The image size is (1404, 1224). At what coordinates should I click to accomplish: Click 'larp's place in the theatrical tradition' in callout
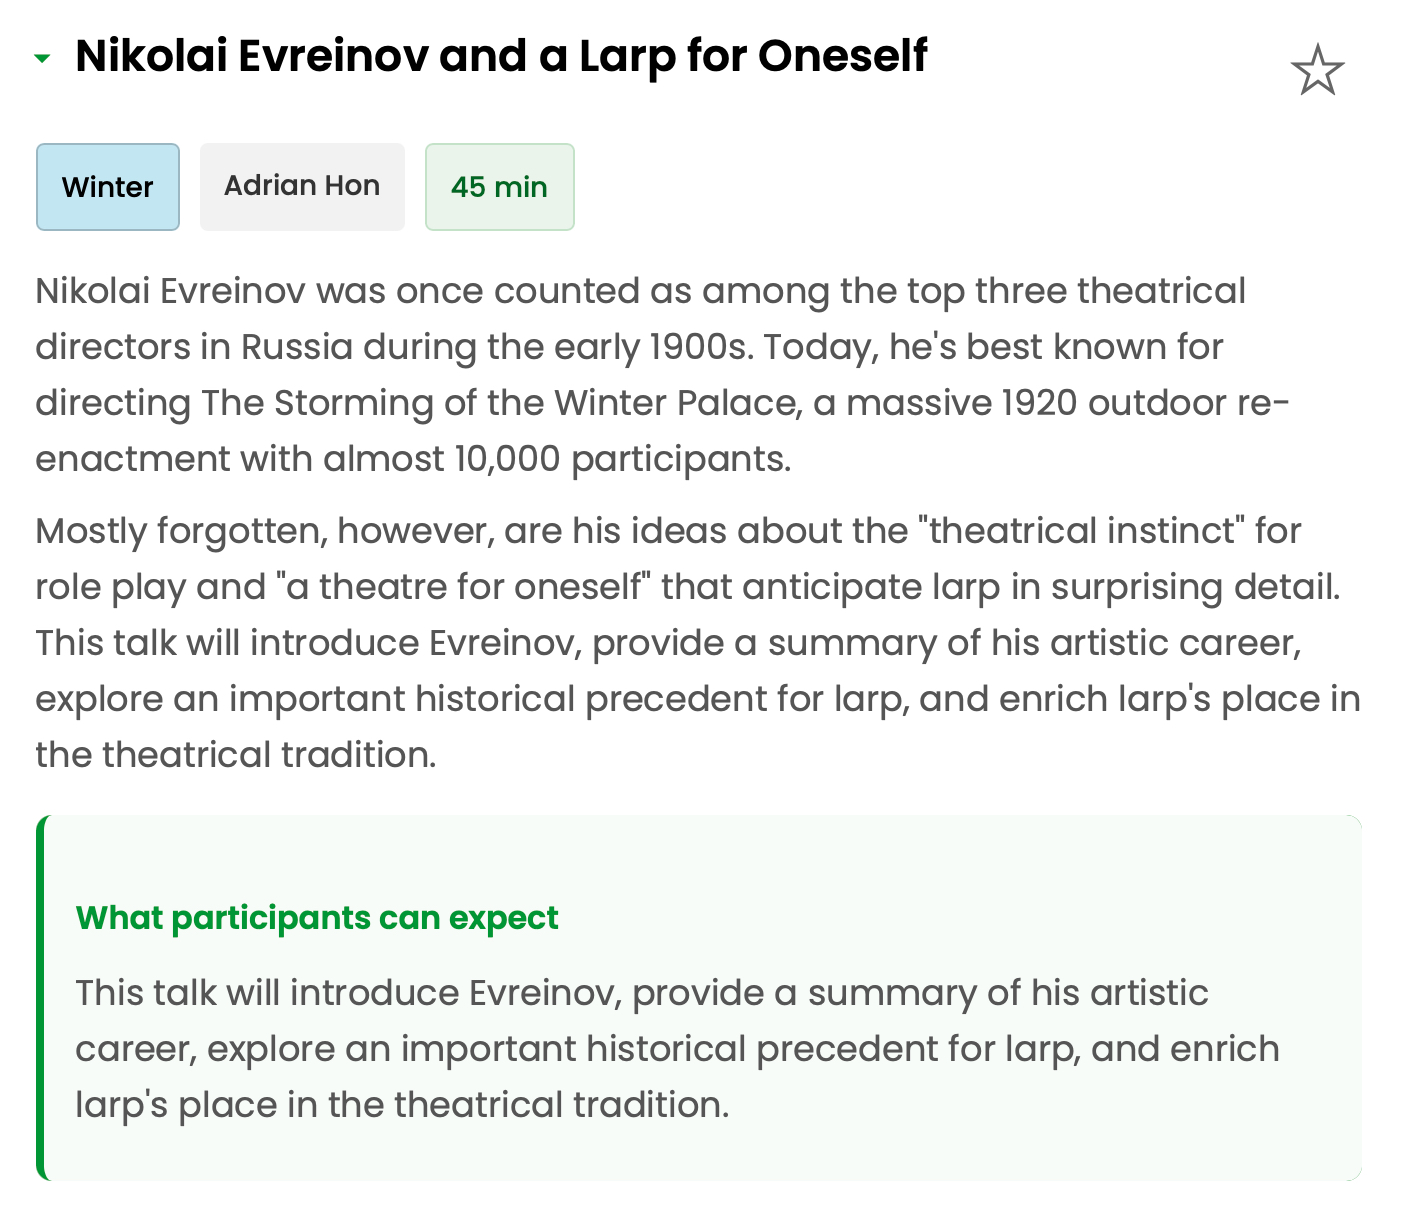[402, 1105]
